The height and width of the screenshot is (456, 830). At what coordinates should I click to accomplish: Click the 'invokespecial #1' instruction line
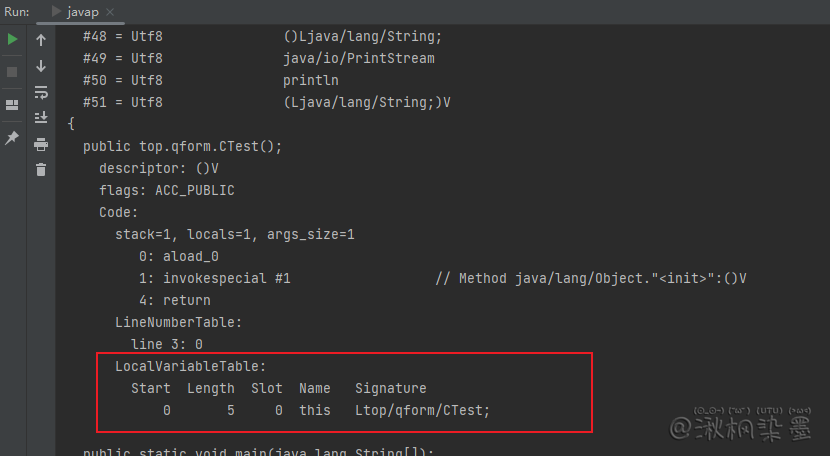(215, 278)
